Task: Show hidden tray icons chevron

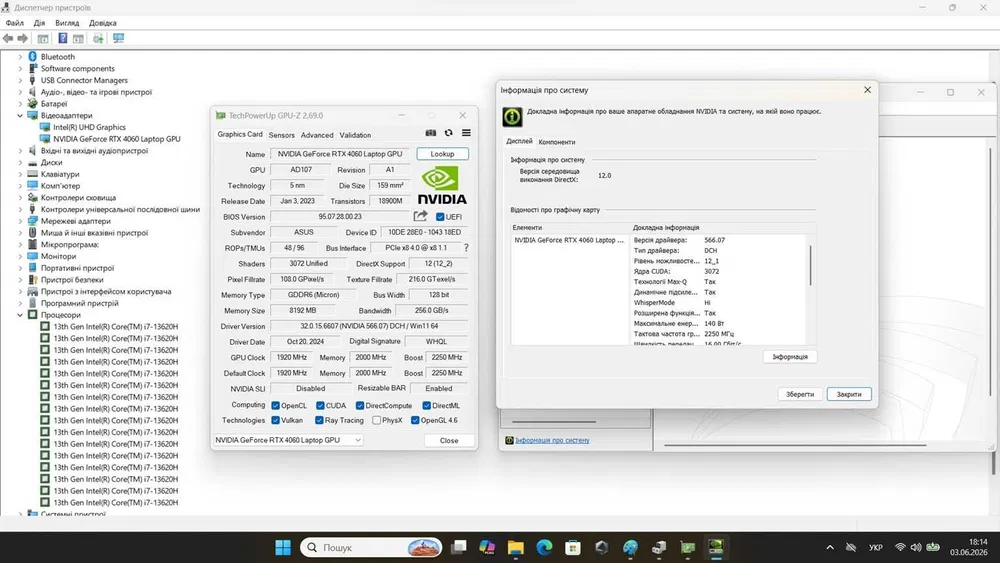Action: tap(830, 547)
